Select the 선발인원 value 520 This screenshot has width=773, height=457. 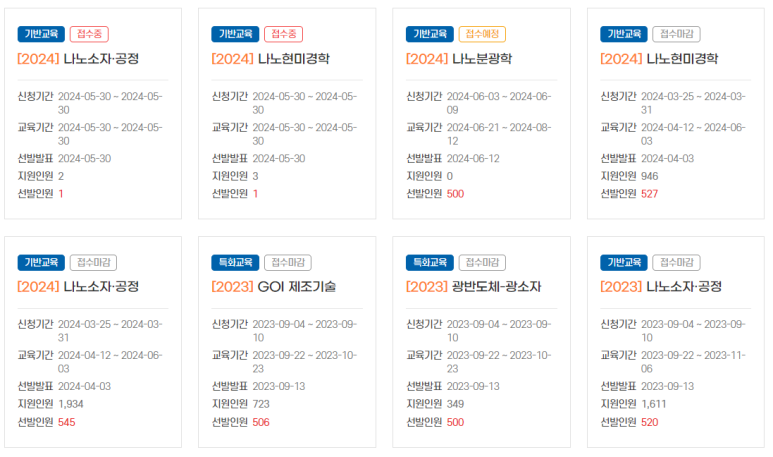[x=649, y=422]
